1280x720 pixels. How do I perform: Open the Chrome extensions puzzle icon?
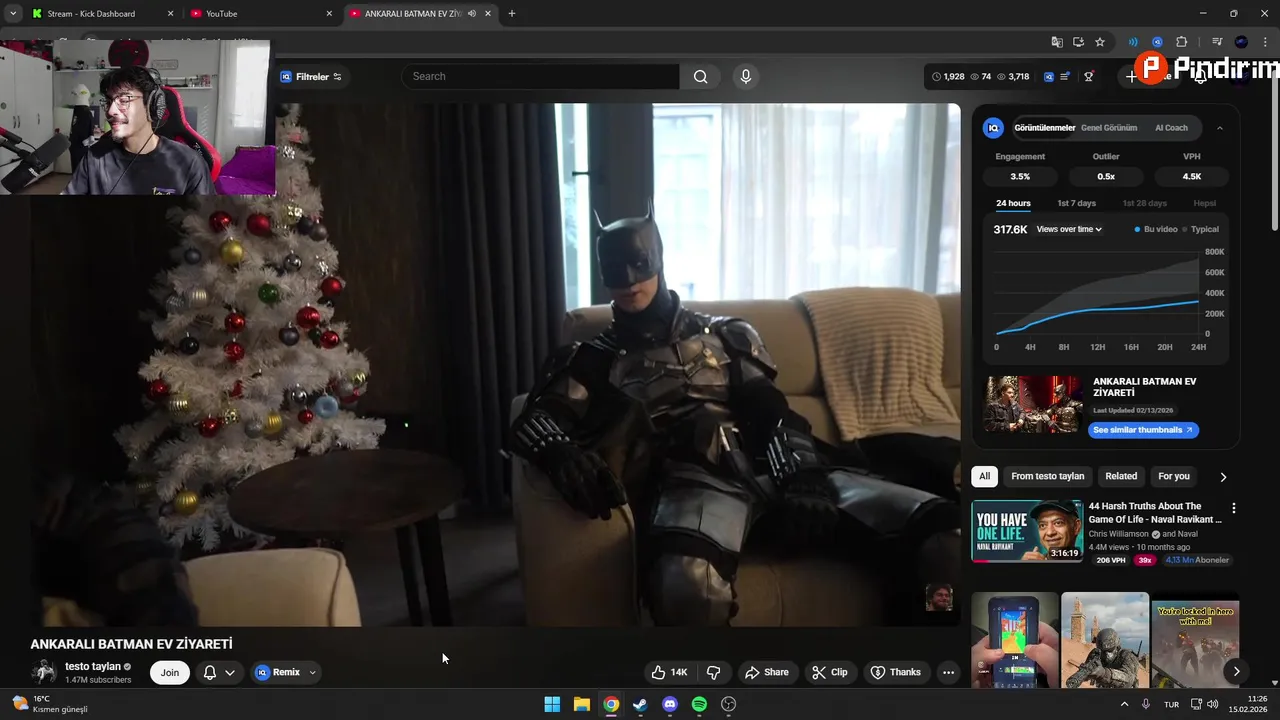point(1181,42)
